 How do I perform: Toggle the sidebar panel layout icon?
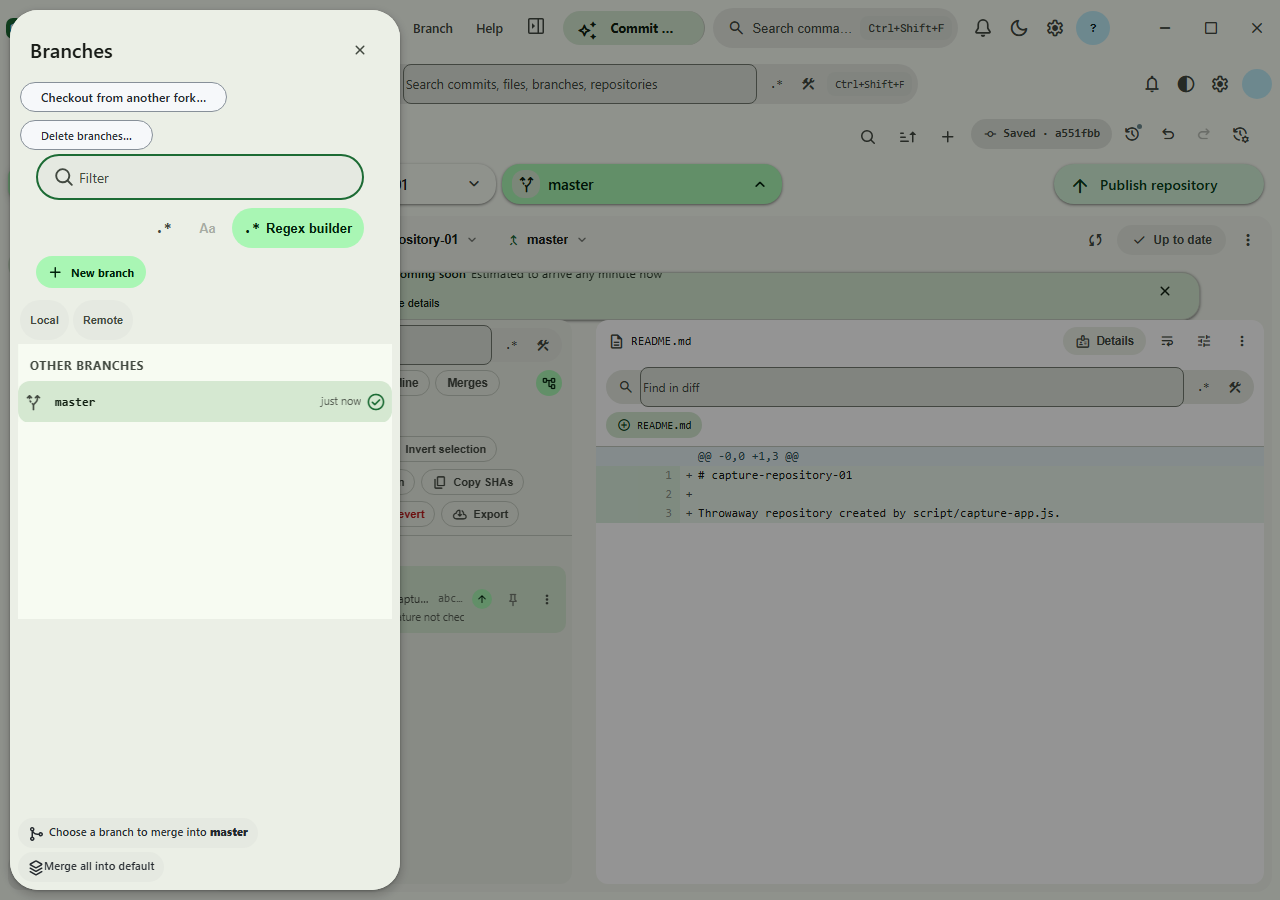(x=536, y=27)
